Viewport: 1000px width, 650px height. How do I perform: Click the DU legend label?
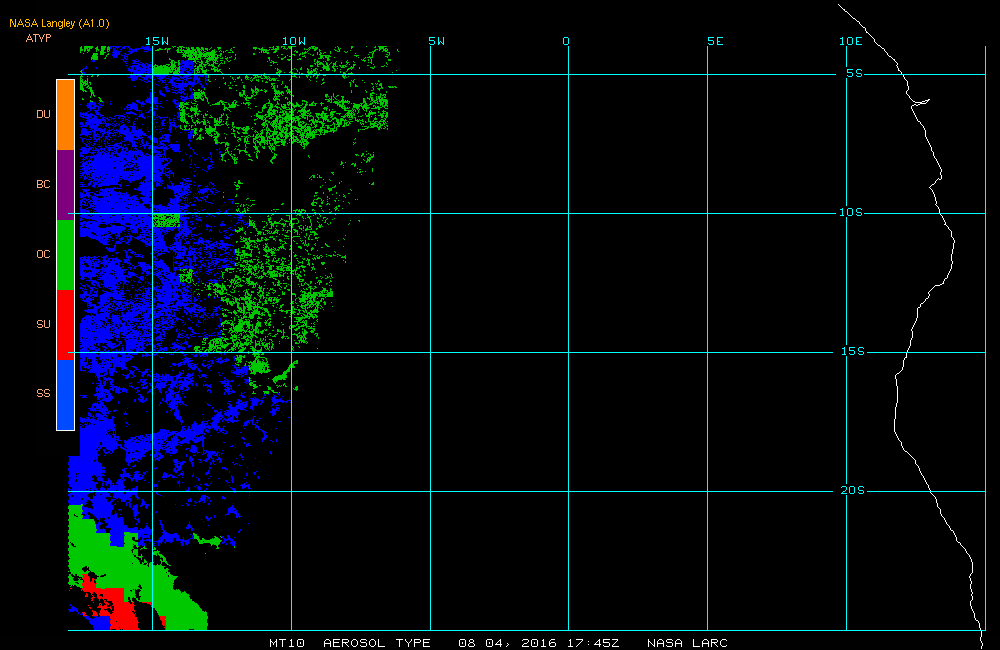click(x=43, y=114)
